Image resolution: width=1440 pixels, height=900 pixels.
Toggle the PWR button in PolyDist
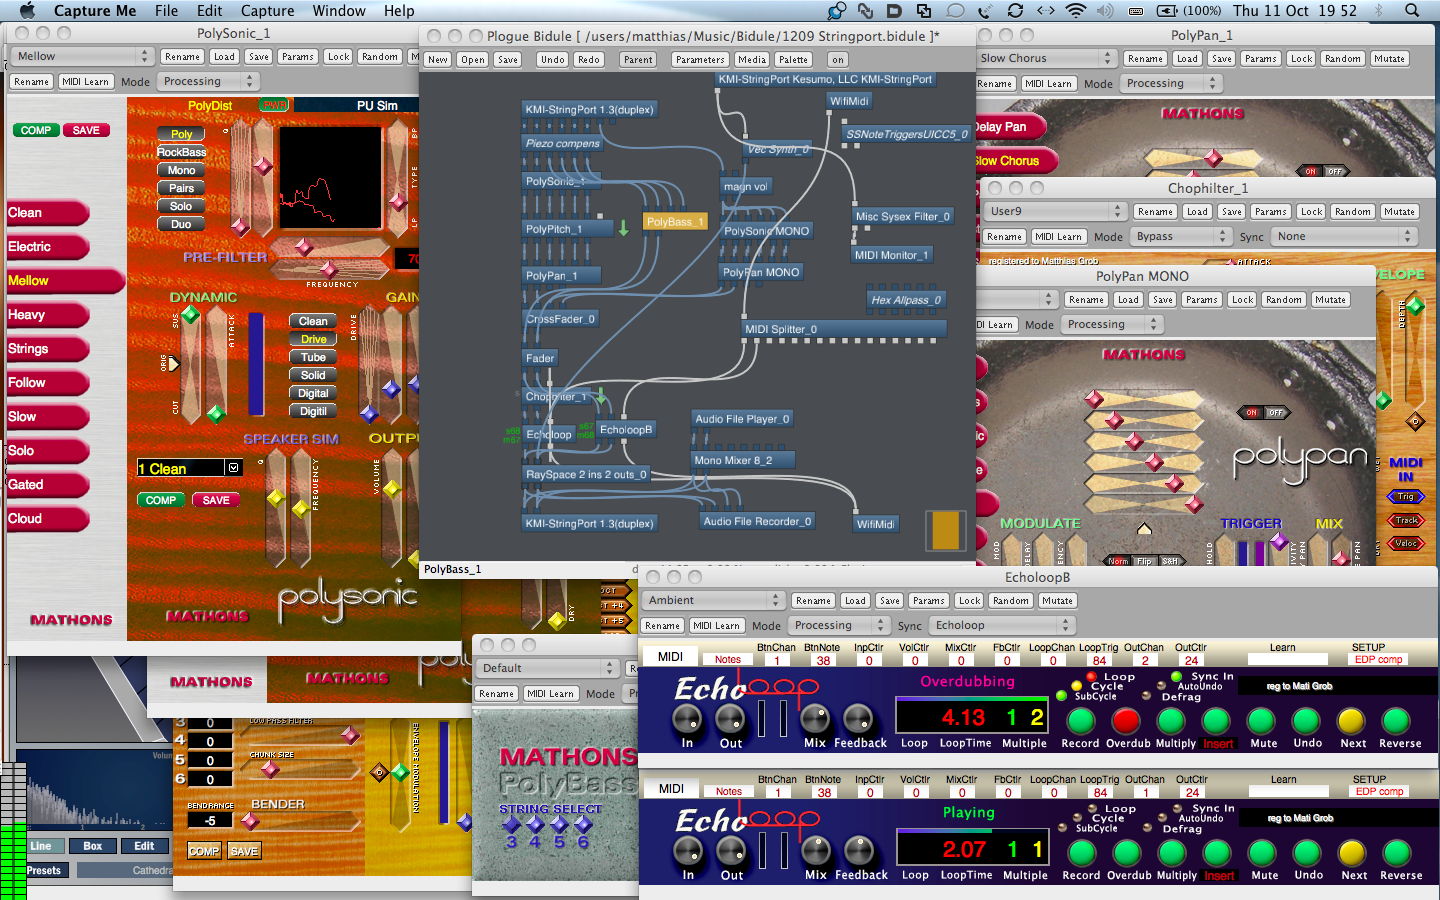273,105
